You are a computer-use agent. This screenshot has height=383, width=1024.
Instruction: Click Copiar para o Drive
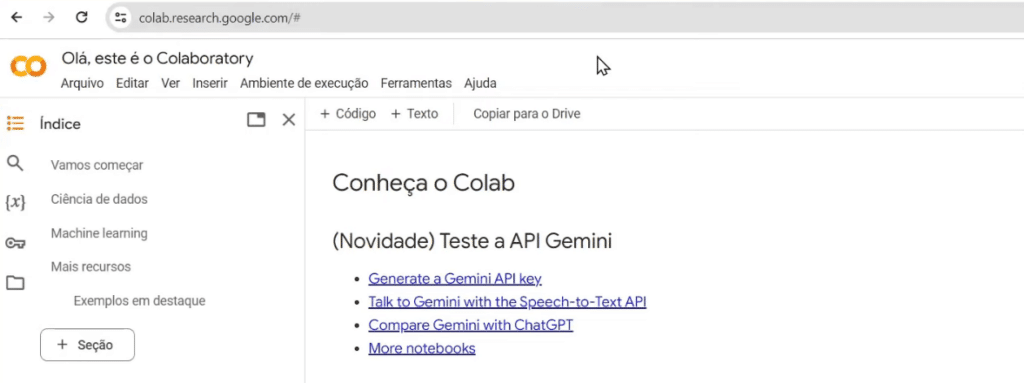point(527,114)
